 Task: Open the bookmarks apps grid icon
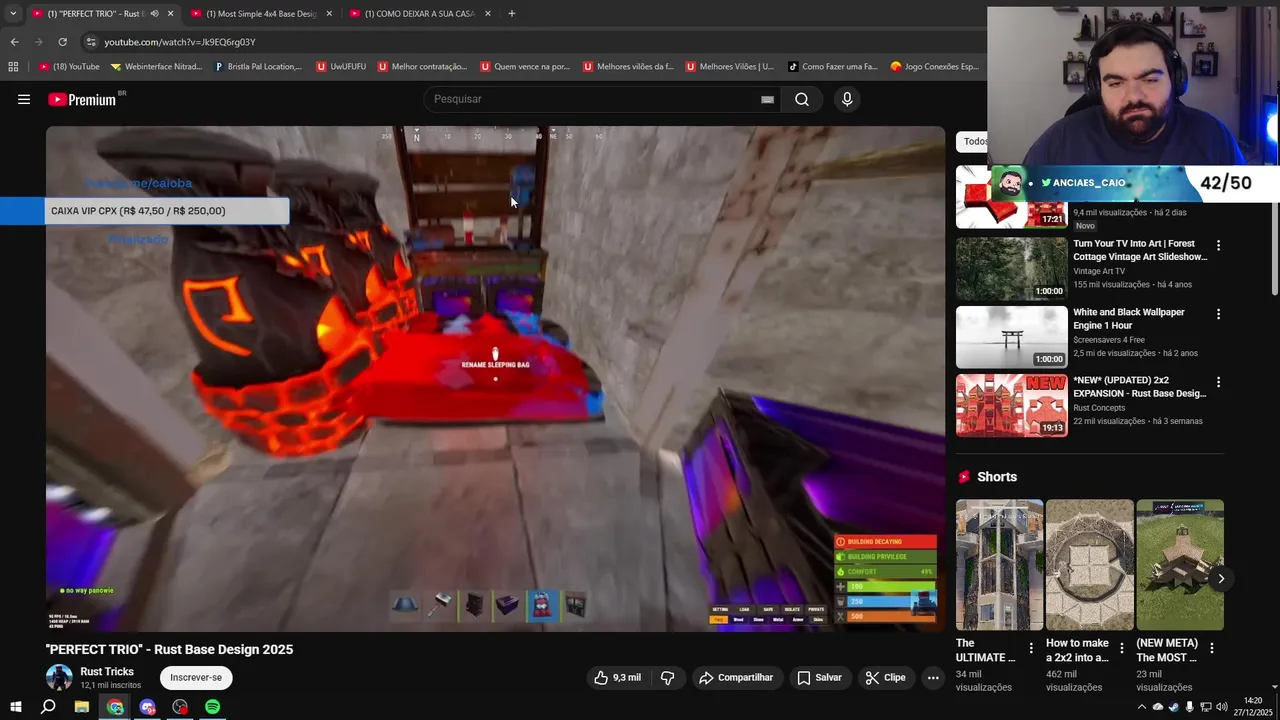(x=13, y=67)
